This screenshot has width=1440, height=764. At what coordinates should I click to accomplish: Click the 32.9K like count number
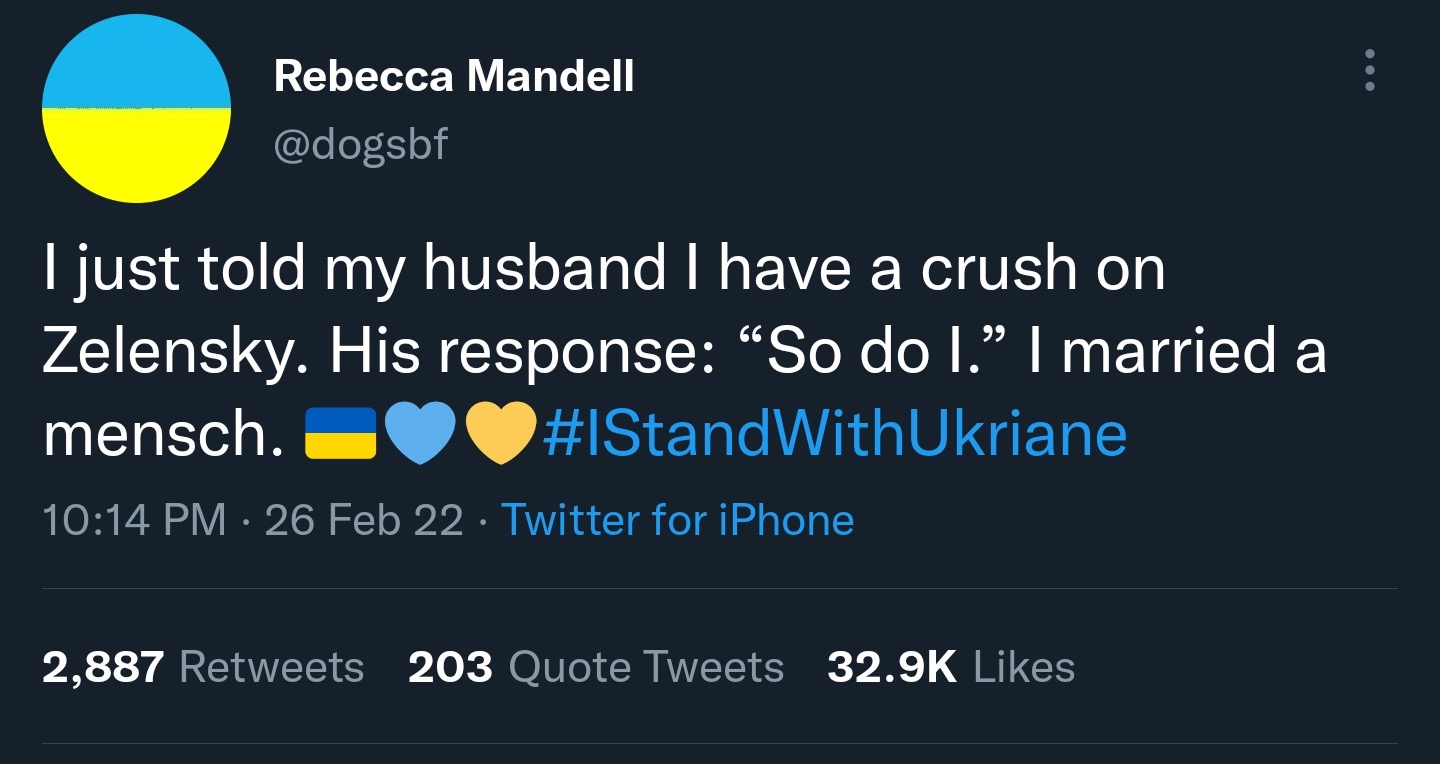coord(892,667)
